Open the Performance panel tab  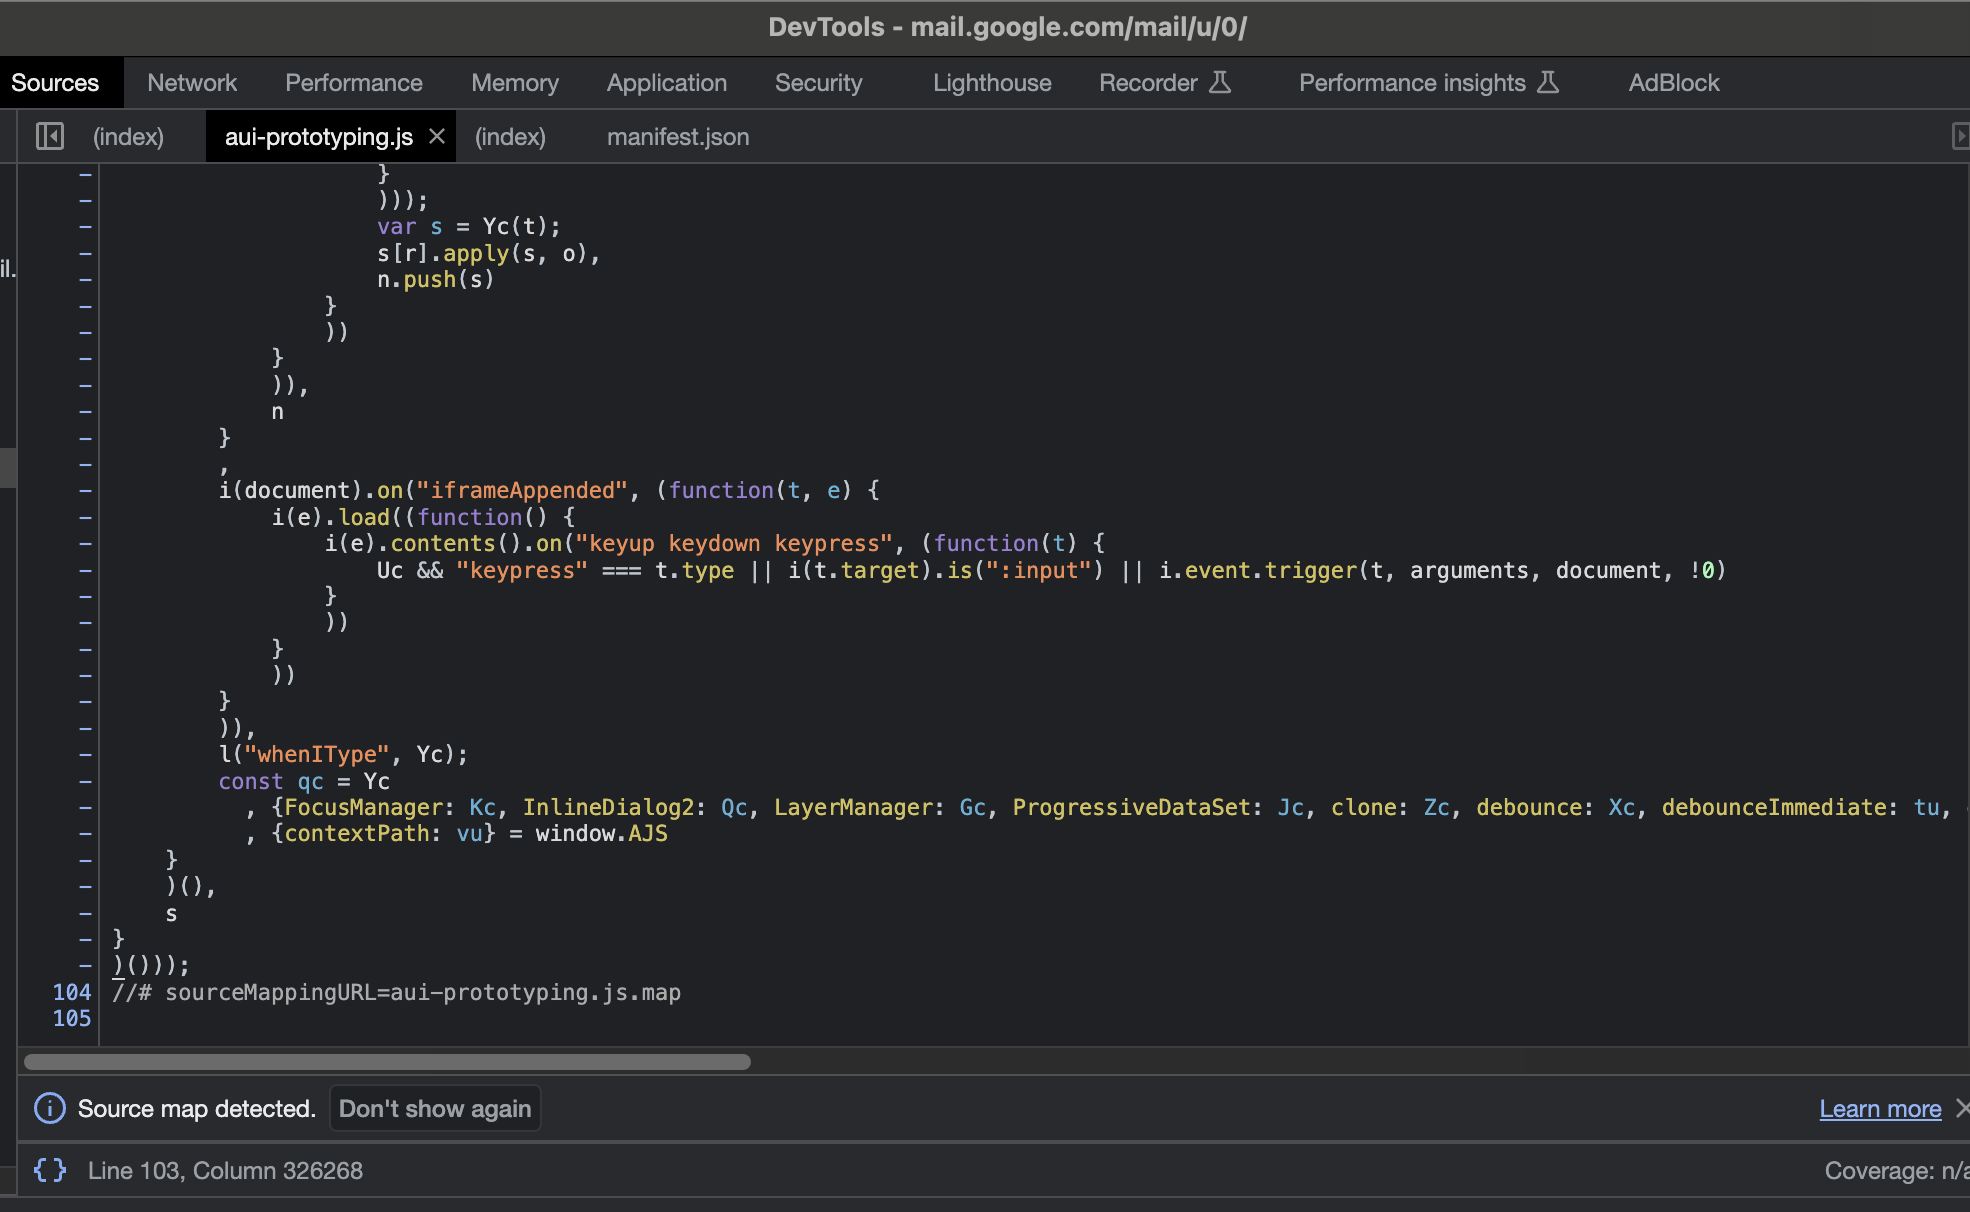pos(354,83)
